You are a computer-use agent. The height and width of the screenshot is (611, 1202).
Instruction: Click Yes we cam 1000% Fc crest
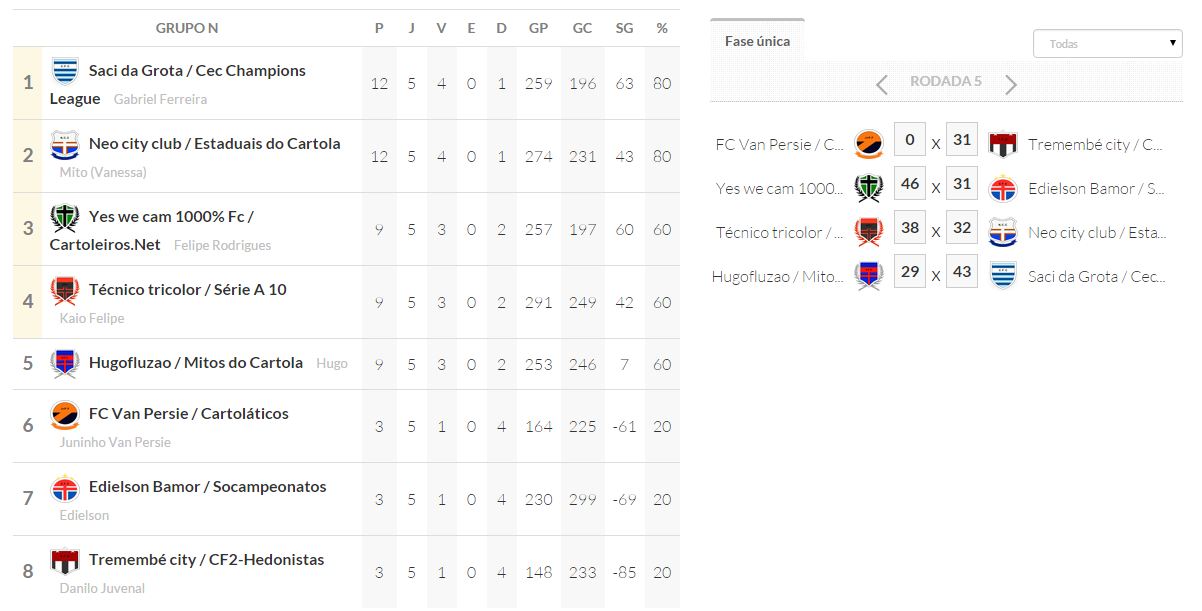(65, 217)
